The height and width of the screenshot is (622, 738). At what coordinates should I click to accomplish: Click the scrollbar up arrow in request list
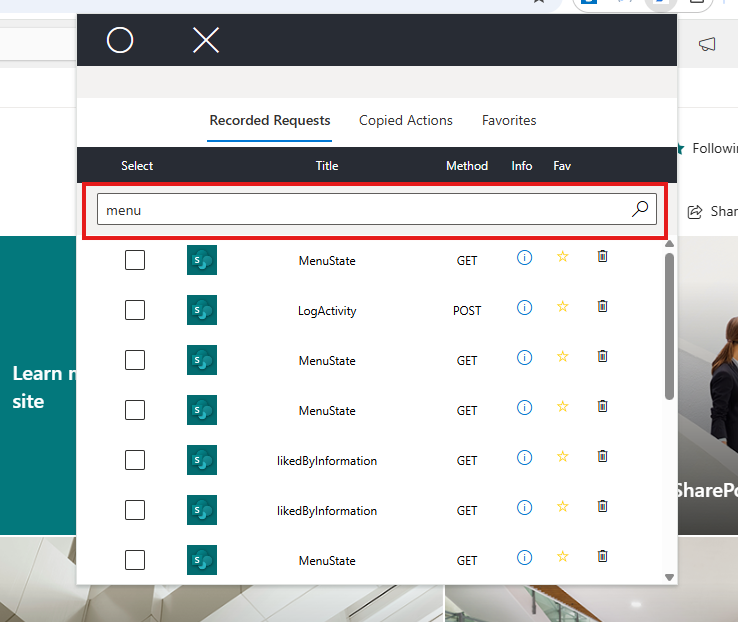coord(669,244)
